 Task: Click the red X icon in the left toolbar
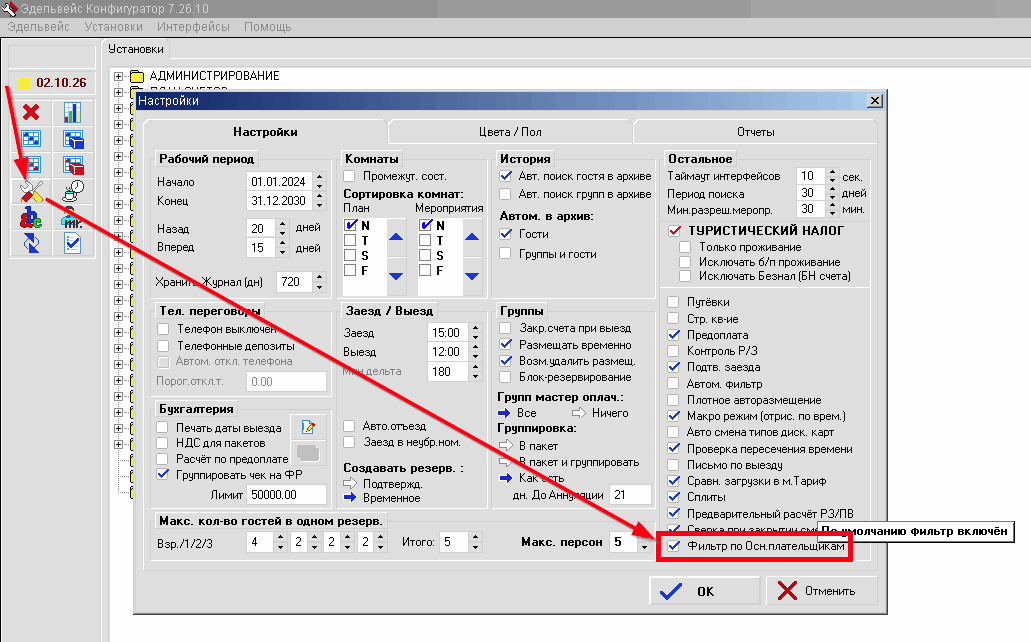(31, 112)
